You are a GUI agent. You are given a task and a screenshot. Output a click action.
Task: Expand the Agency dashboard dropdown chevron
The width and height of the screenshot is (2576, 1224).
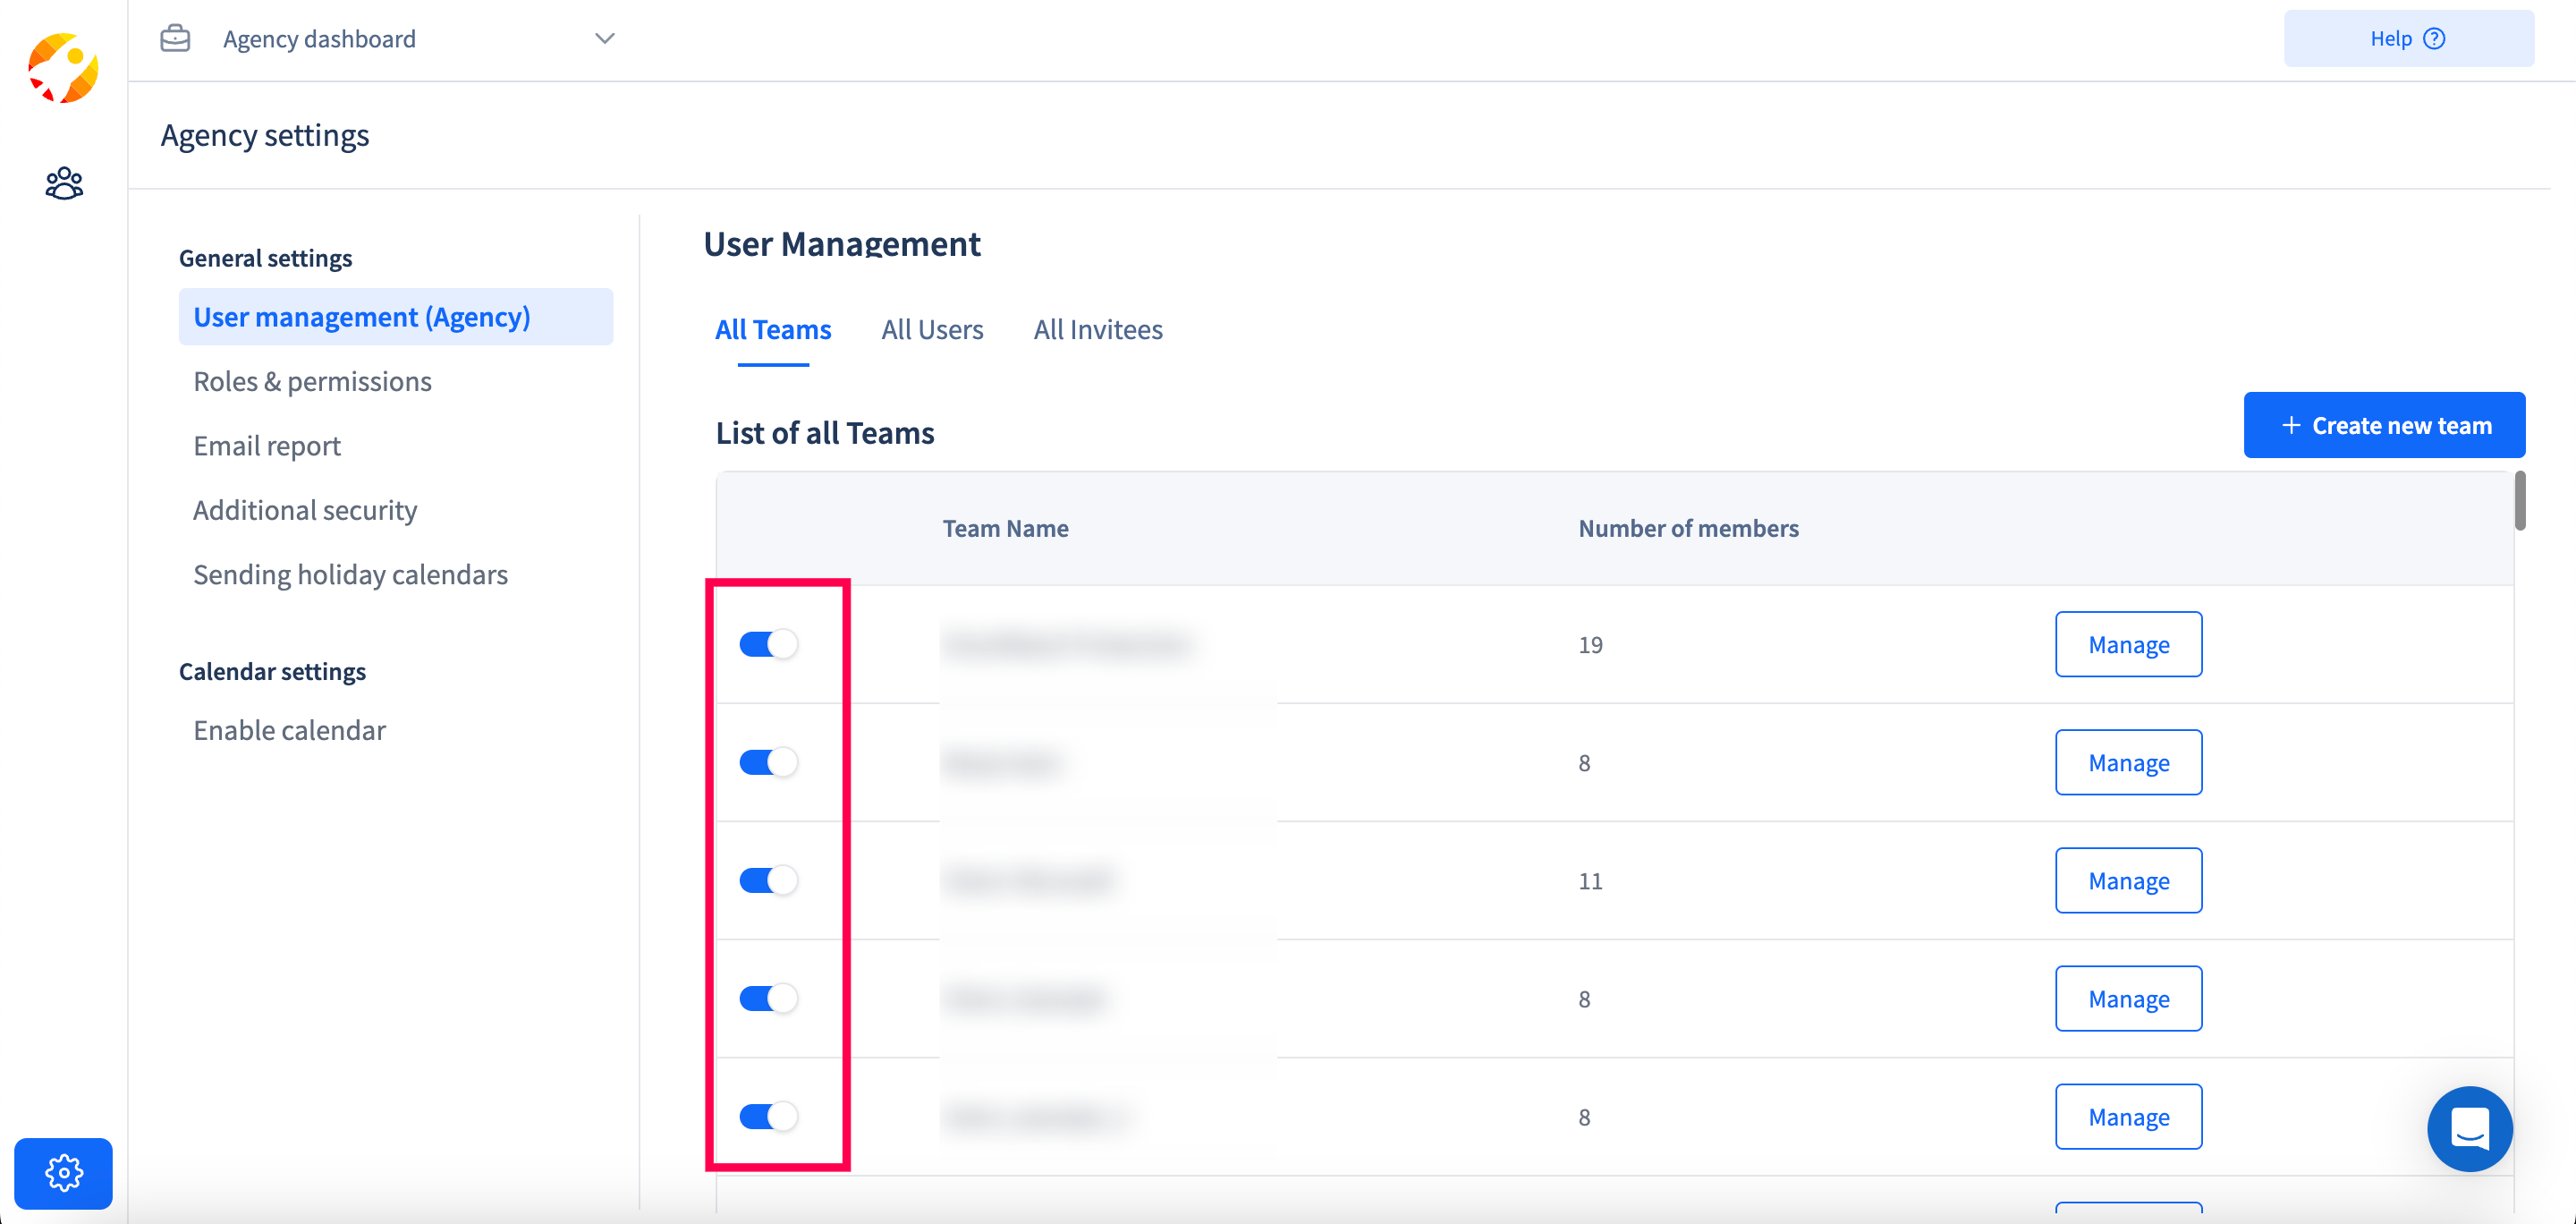click(604, 38)
